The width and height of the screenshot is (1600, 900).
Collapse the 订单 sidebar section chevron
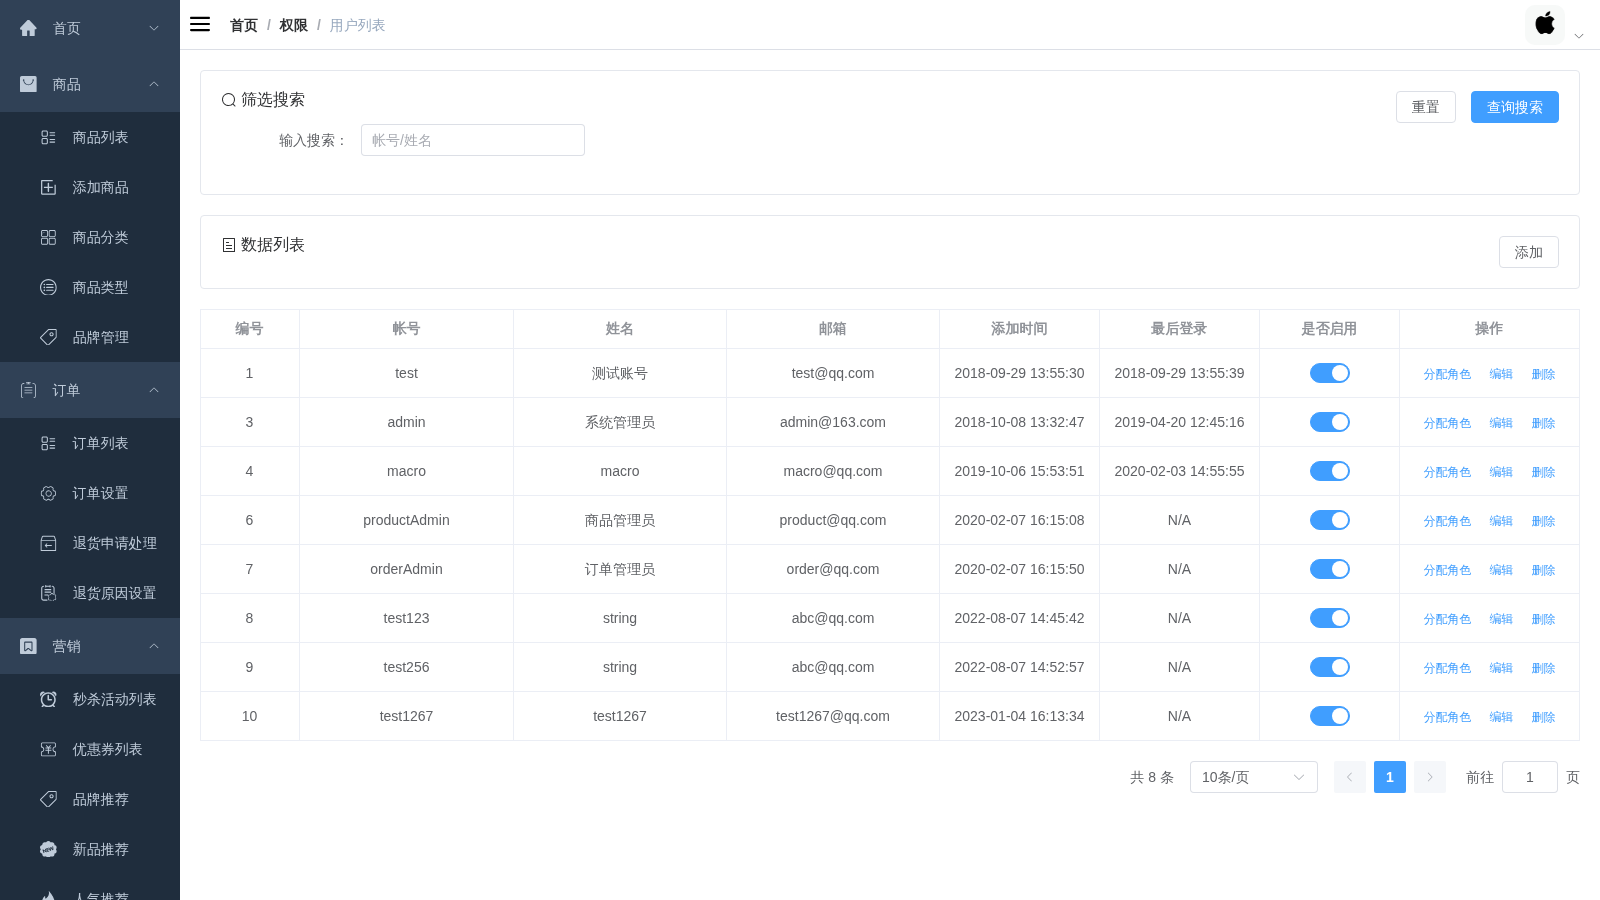click(x=154, y=390)
